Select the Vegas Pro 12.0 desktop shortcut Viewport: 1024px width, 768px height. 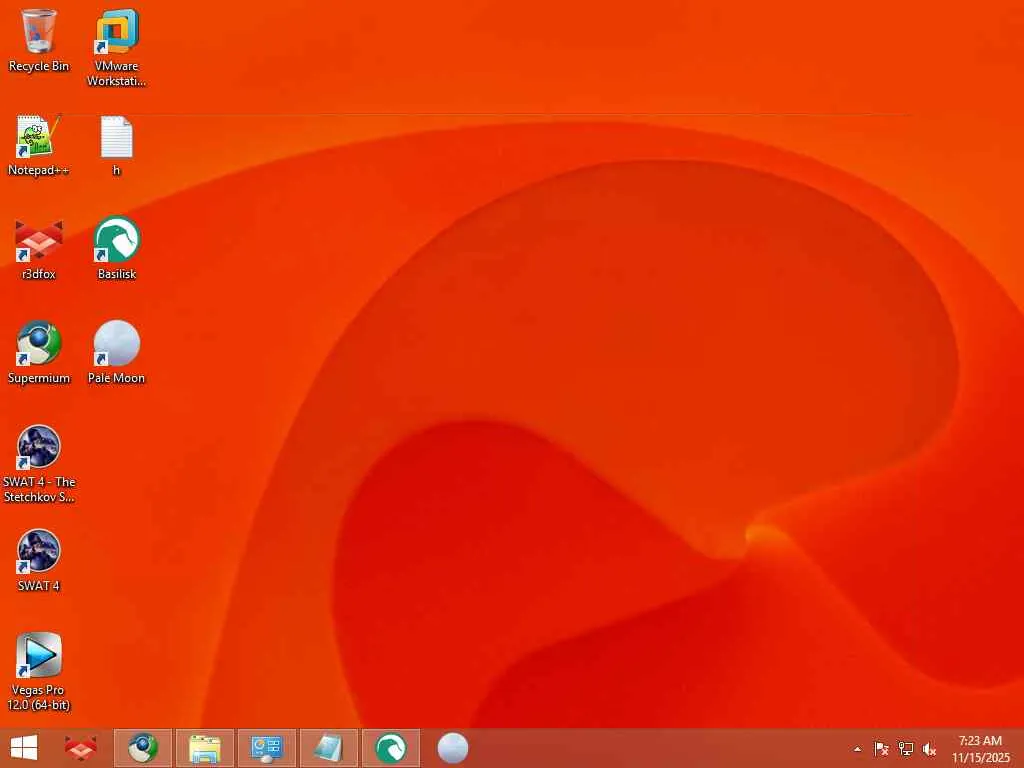(x=39, y=671)
